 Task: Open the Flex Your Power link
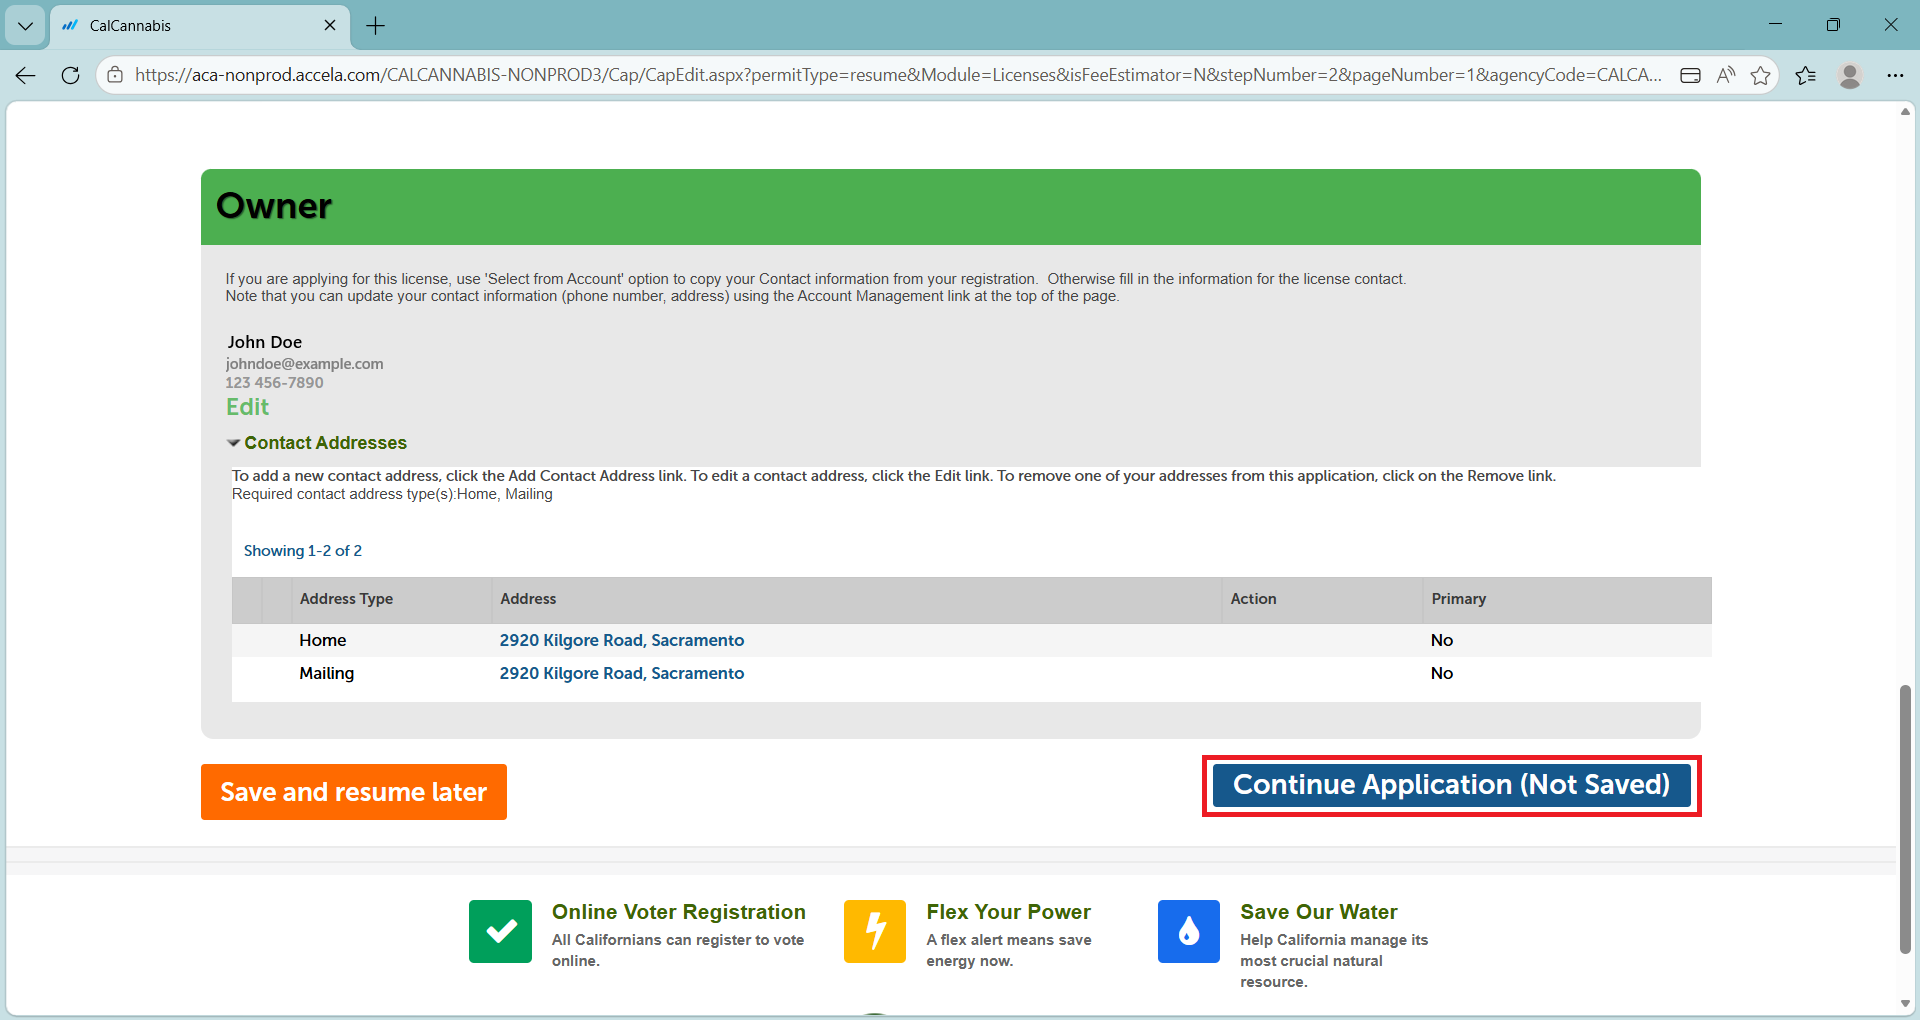click(x=1008, y=912)
